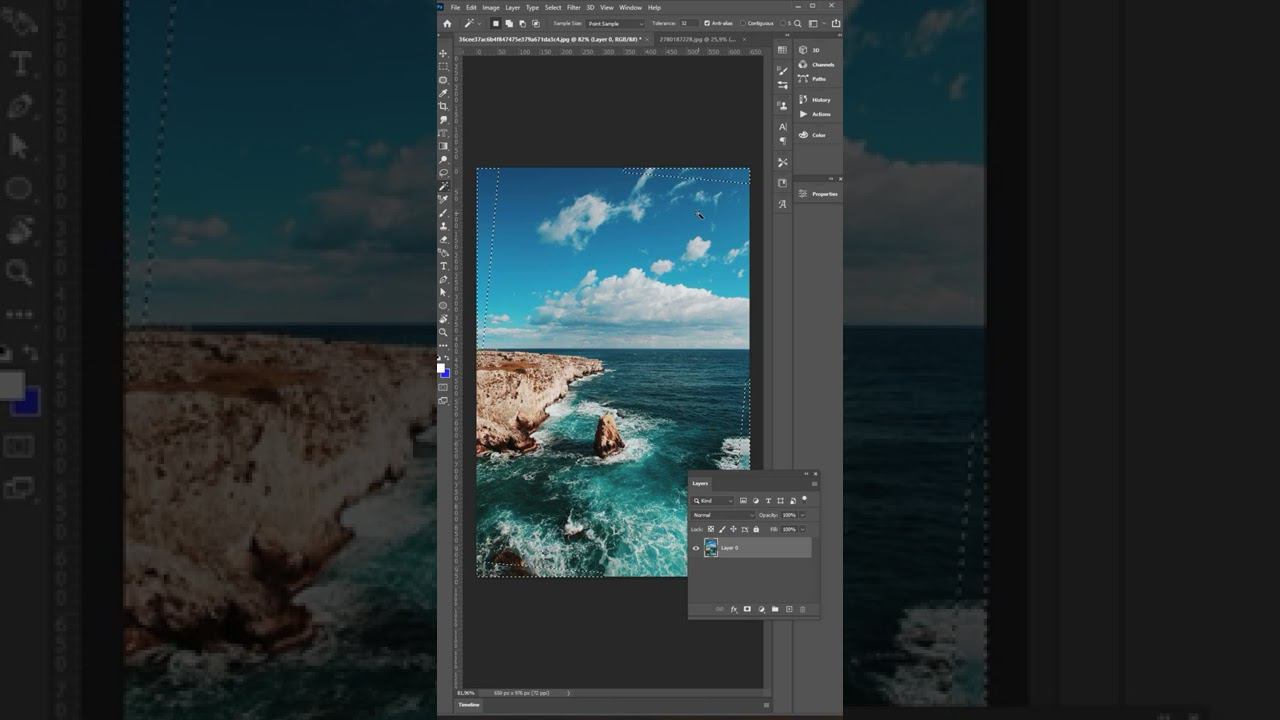Click the blue background color swatch
This screenshot has width=1280, height=720.
point(445,374)
